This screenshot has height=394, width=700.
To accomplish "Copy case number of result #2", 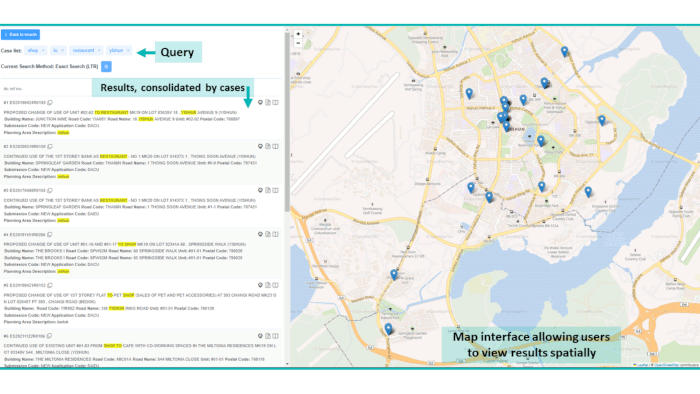I will 50,146.
